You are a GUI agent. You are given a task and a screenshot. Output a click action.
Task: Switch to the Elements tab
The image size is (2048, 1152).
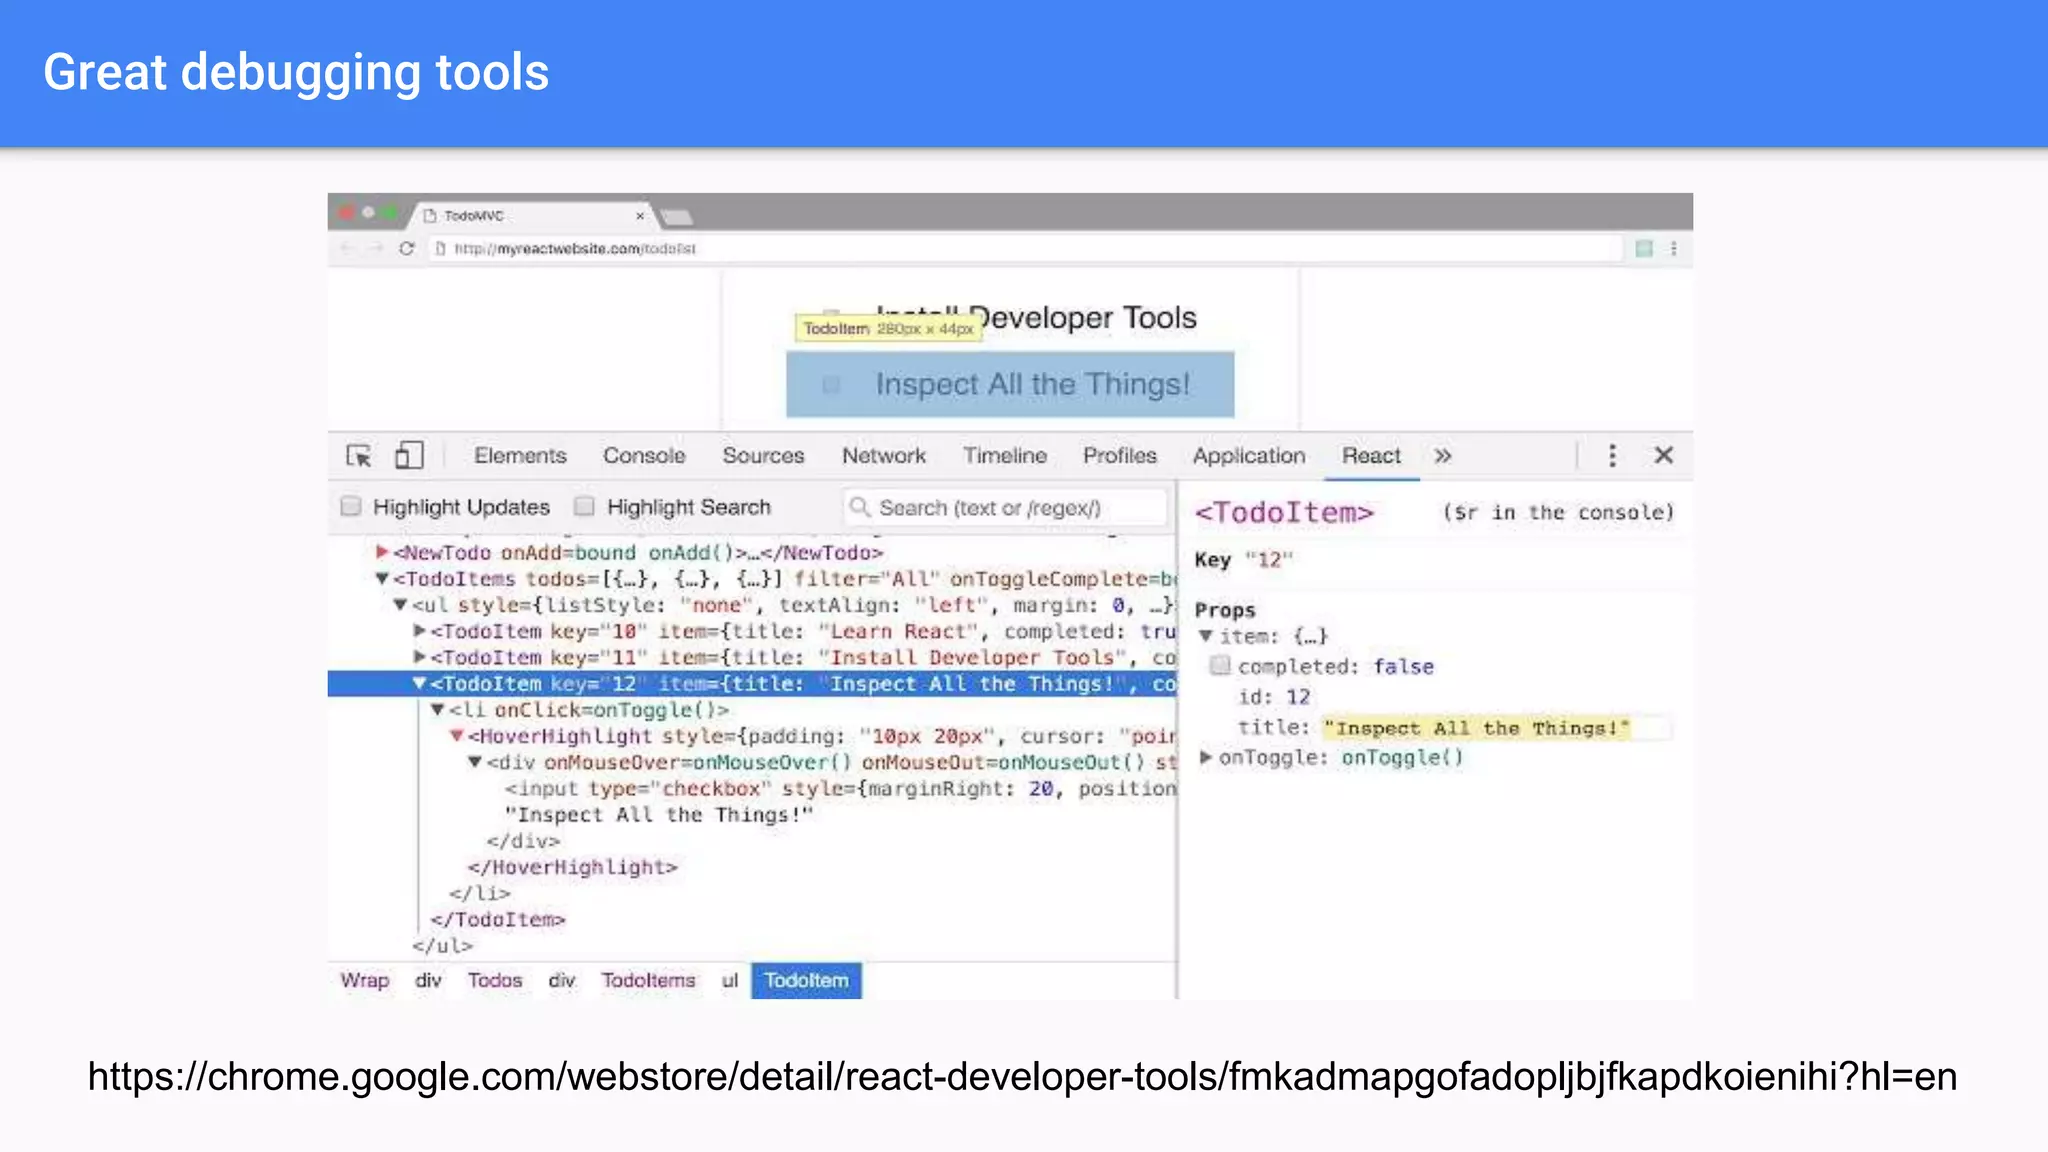point(520,456)
